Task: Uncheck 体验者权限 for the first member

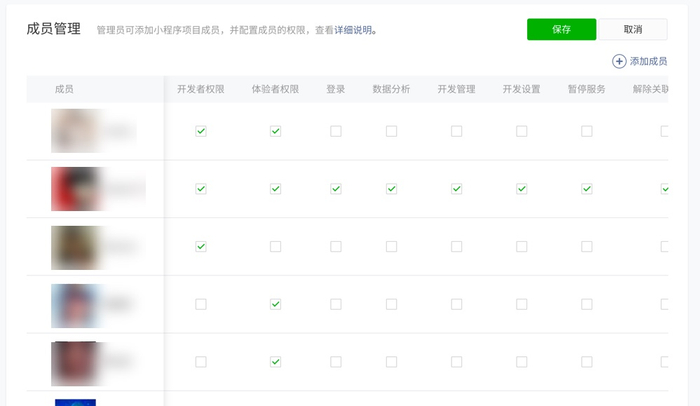Action: click(276, 131)
